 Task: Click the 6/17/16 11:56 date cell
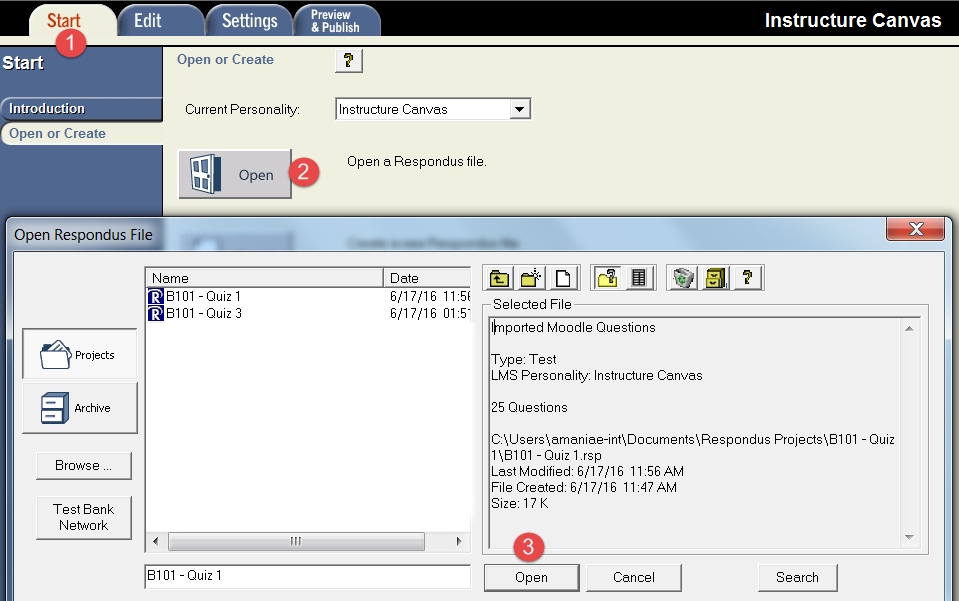[430, 297]
